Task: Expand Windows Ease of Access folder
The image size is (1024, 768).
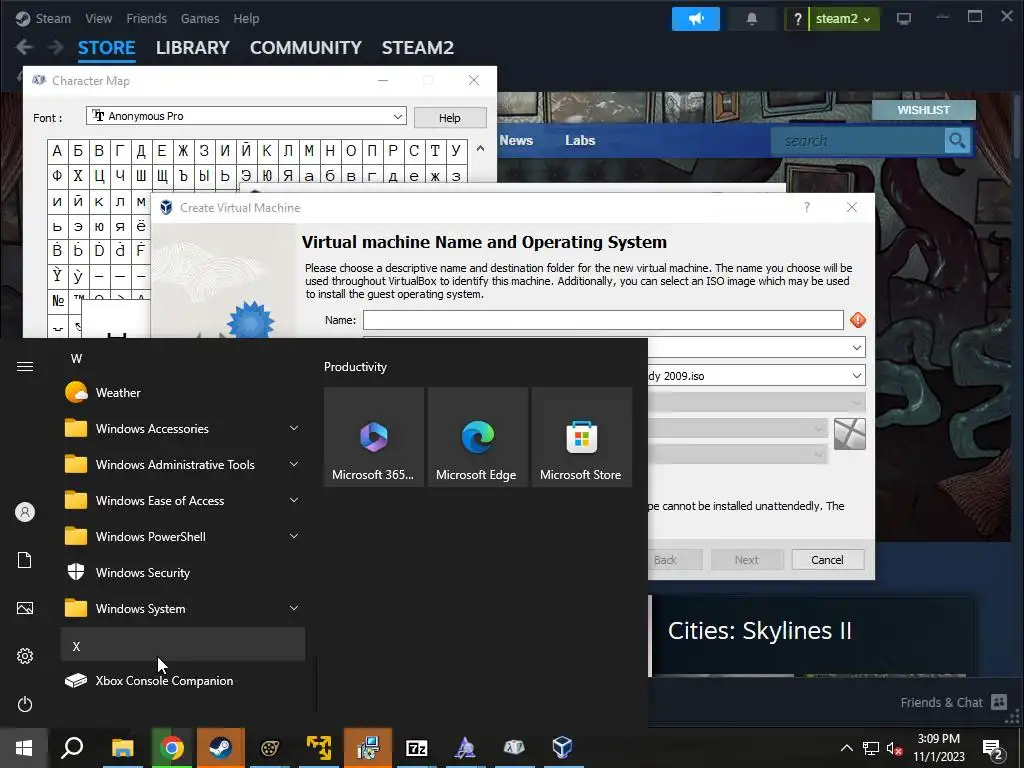Action: click(183, 500)
